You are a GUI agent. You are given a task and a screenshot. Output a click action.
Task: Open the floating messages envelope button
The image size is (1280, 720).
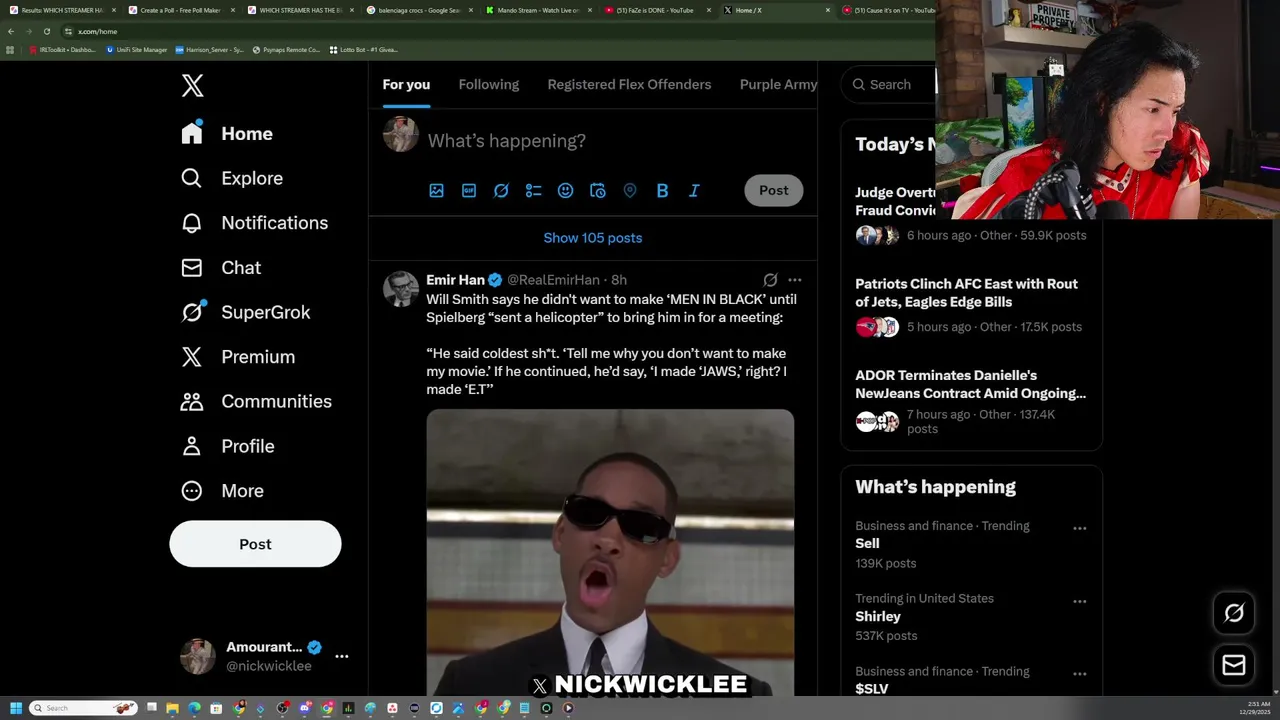[1234, 665]
